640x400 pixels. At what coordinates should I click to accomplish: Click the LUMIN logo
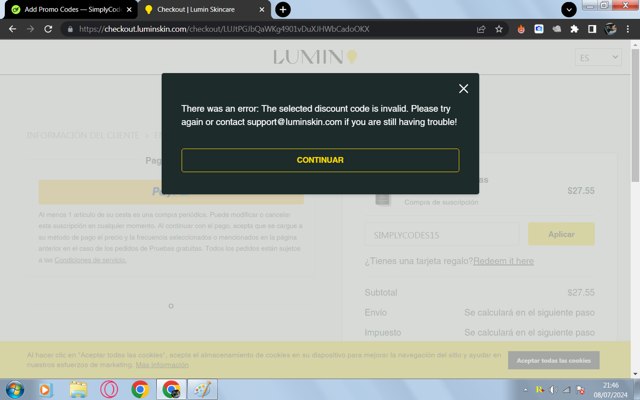point(315,57)
